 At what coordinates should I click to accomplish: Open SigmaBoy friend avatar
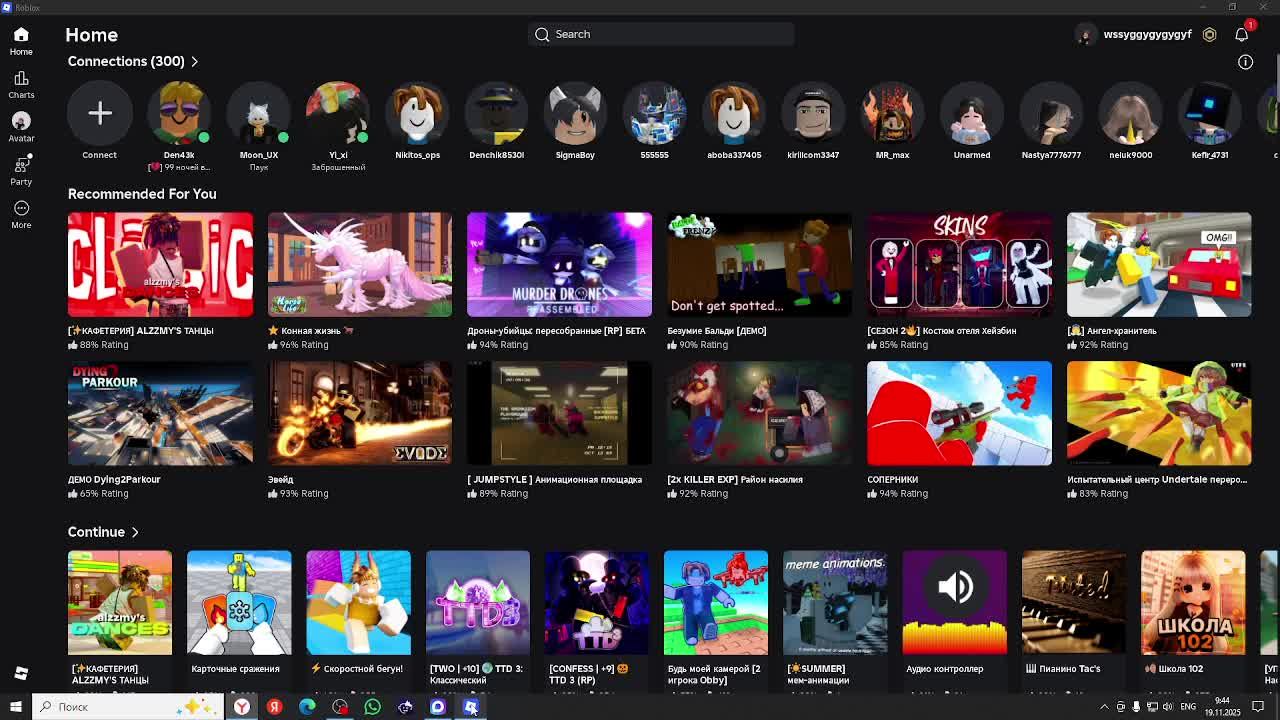(x=575, y=113)
